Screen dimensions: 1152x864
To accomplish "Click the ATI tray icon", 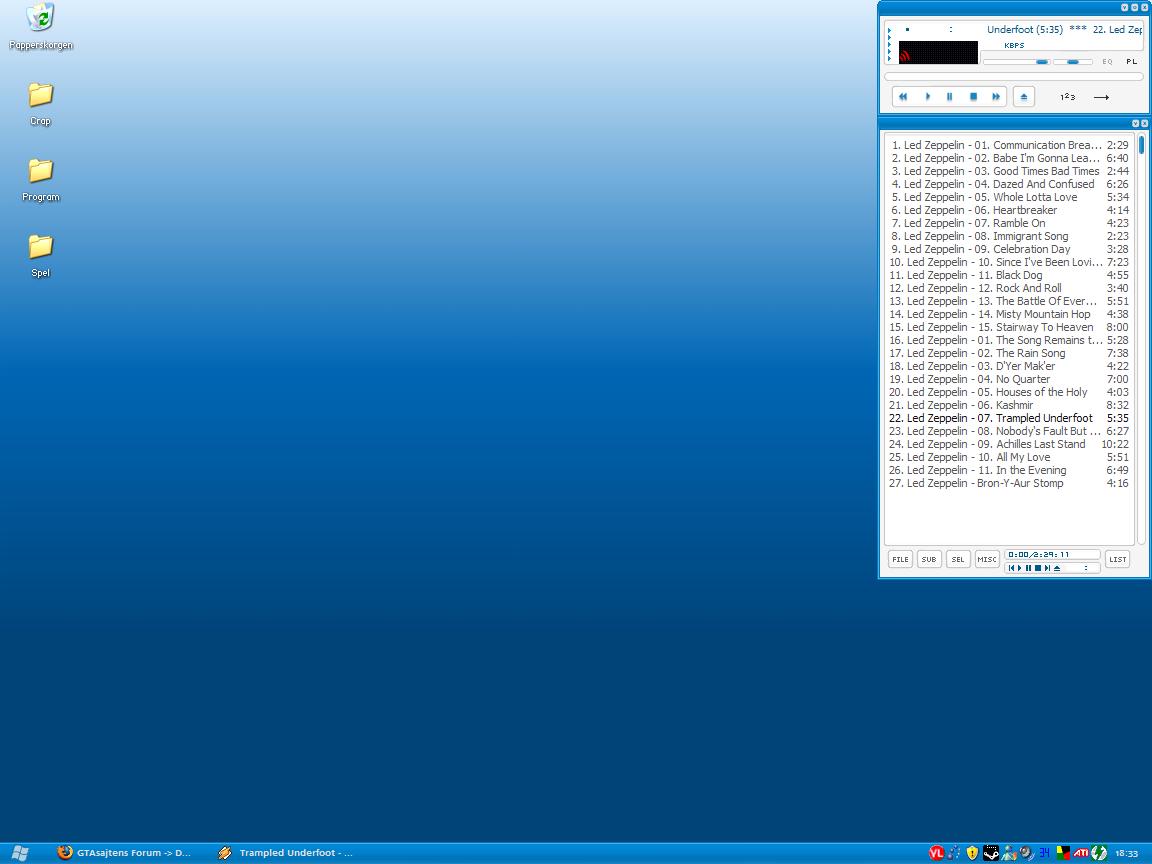I will 1081,853.
